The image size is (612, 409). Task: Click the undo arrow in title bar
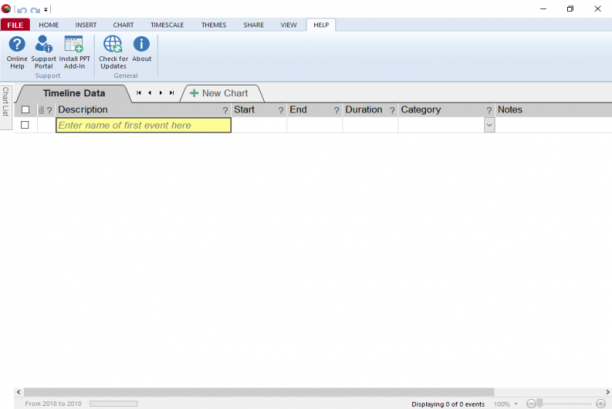pos(22,10)
